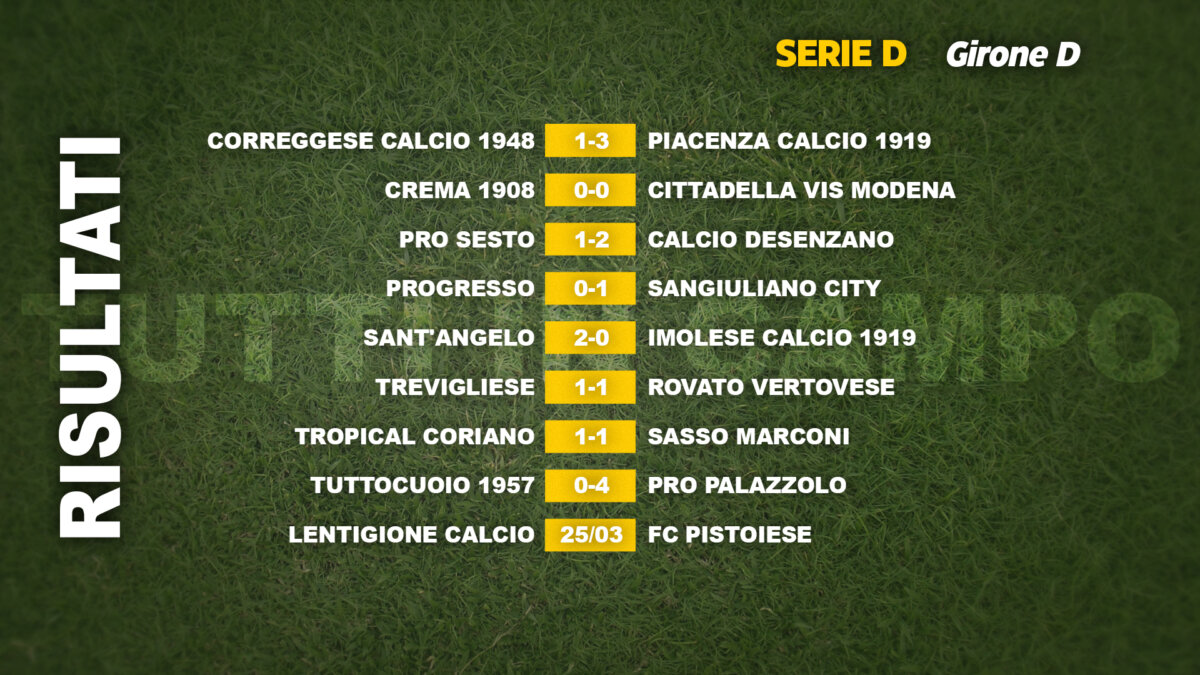The image size is (1200, 675).
Task: Select the 0-0 score box
Action: coord(590,190)
